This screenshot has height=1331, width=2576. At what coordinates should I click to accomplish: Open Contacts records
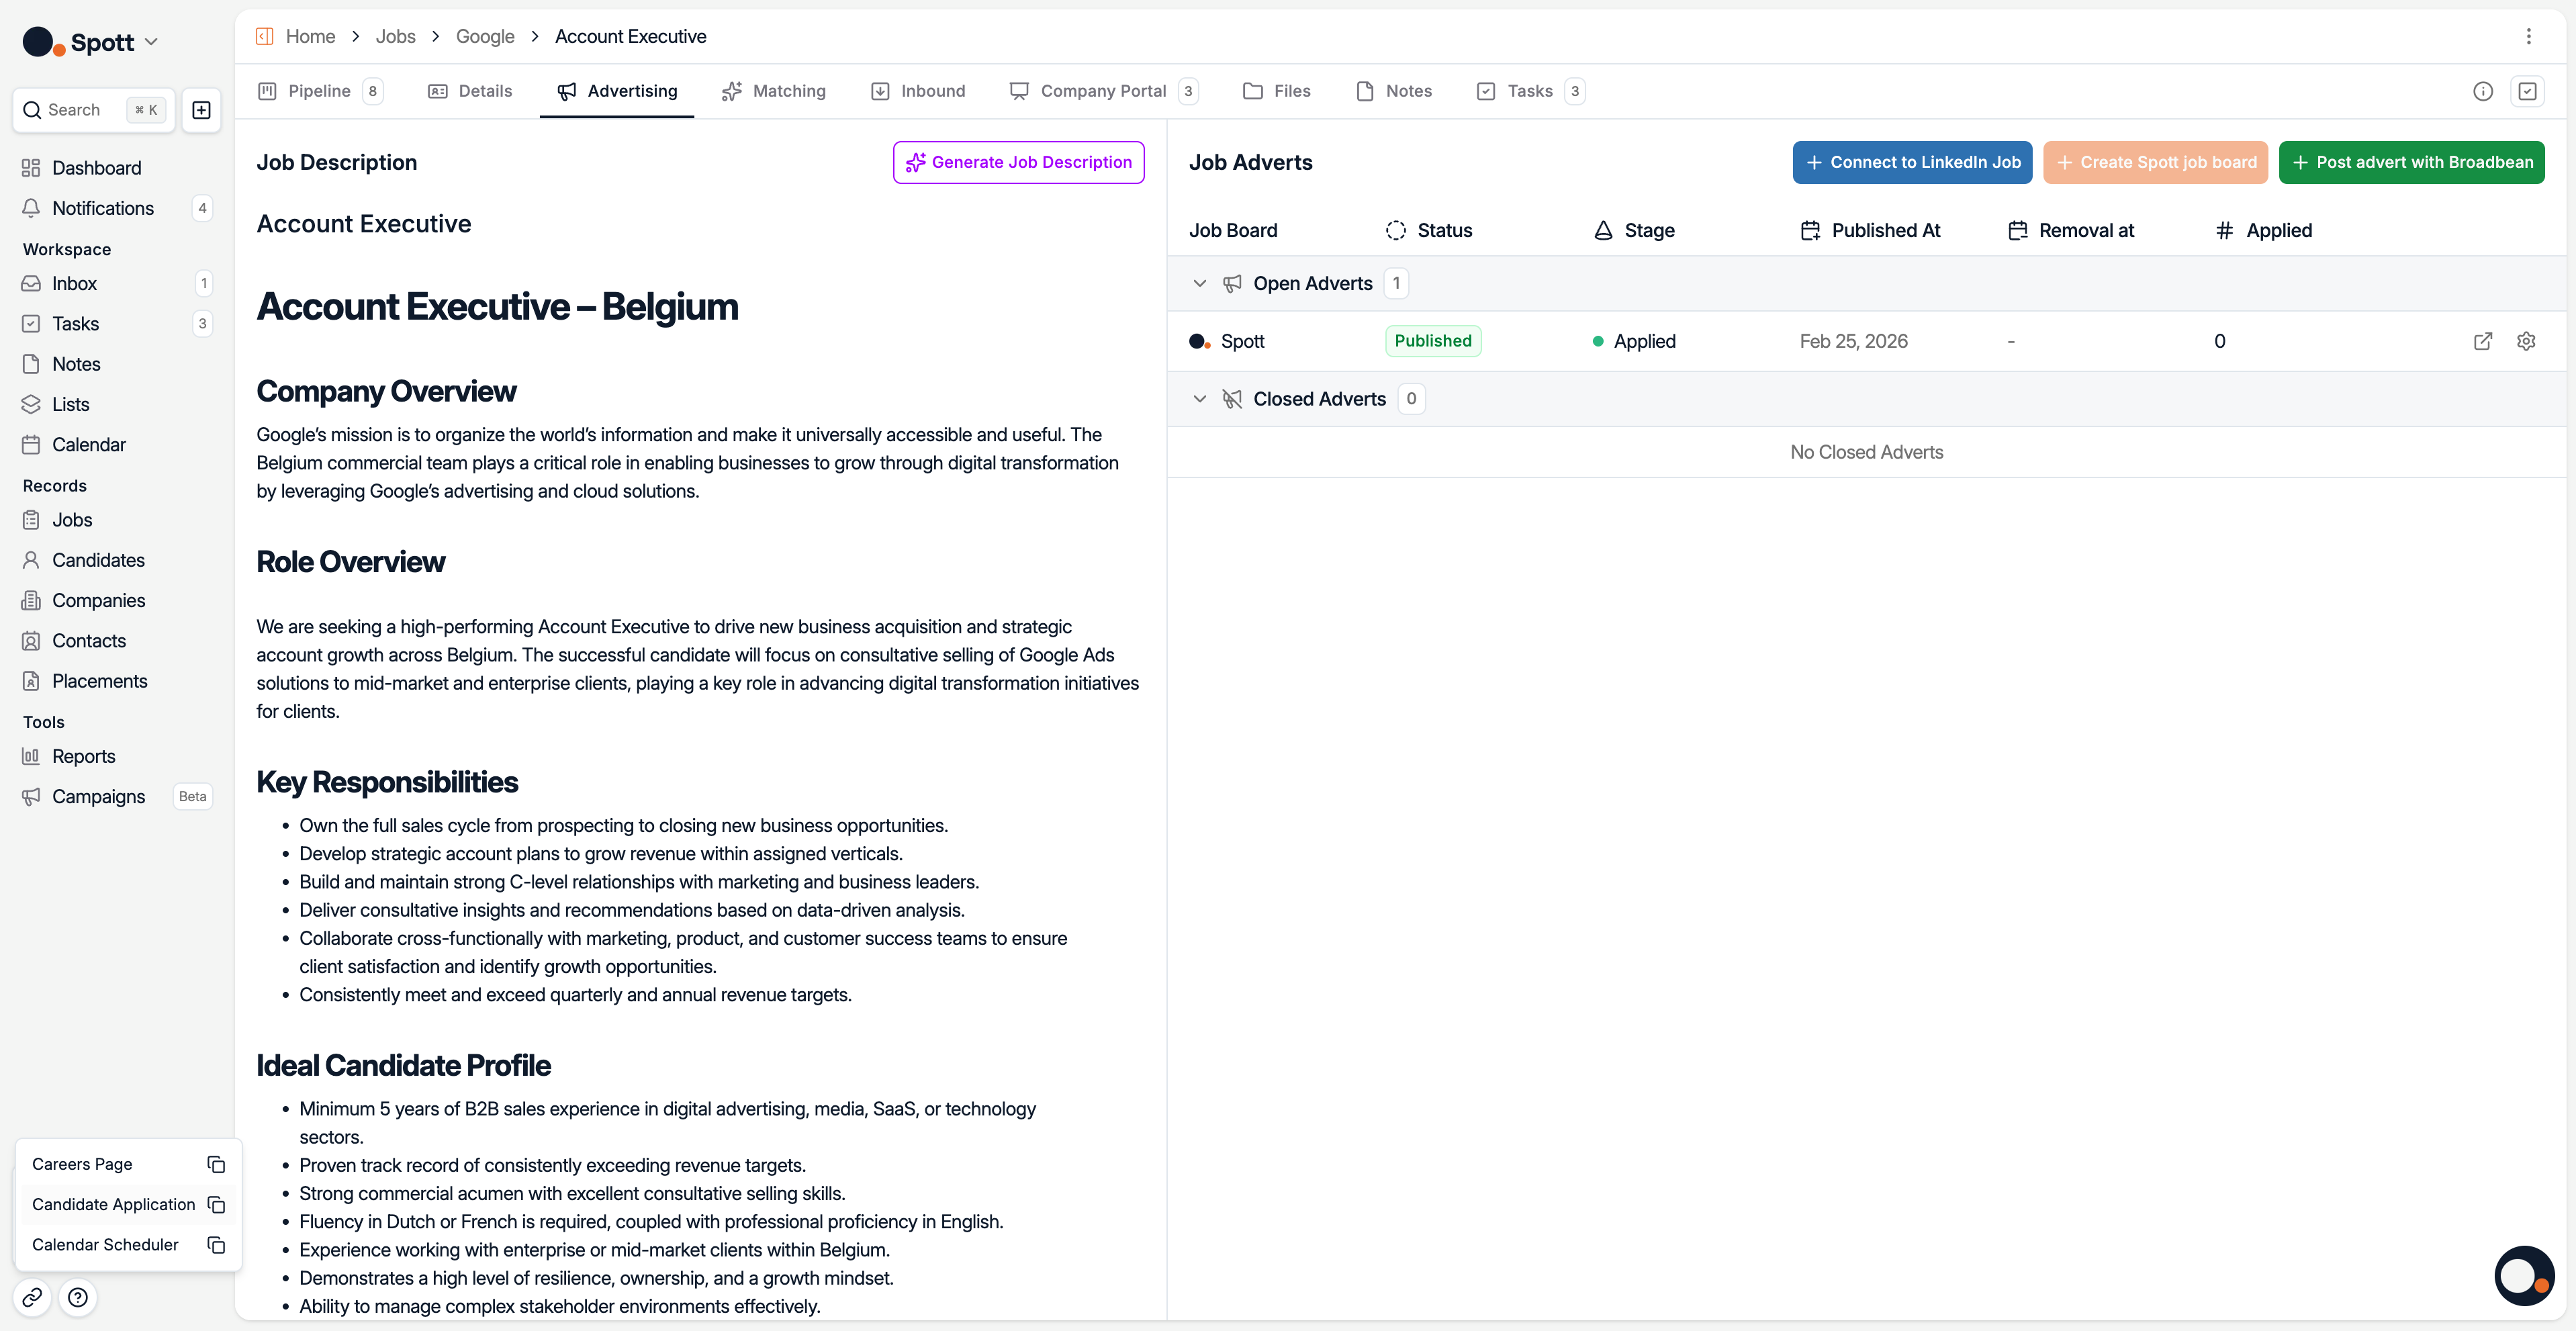[x=89, y=641]
